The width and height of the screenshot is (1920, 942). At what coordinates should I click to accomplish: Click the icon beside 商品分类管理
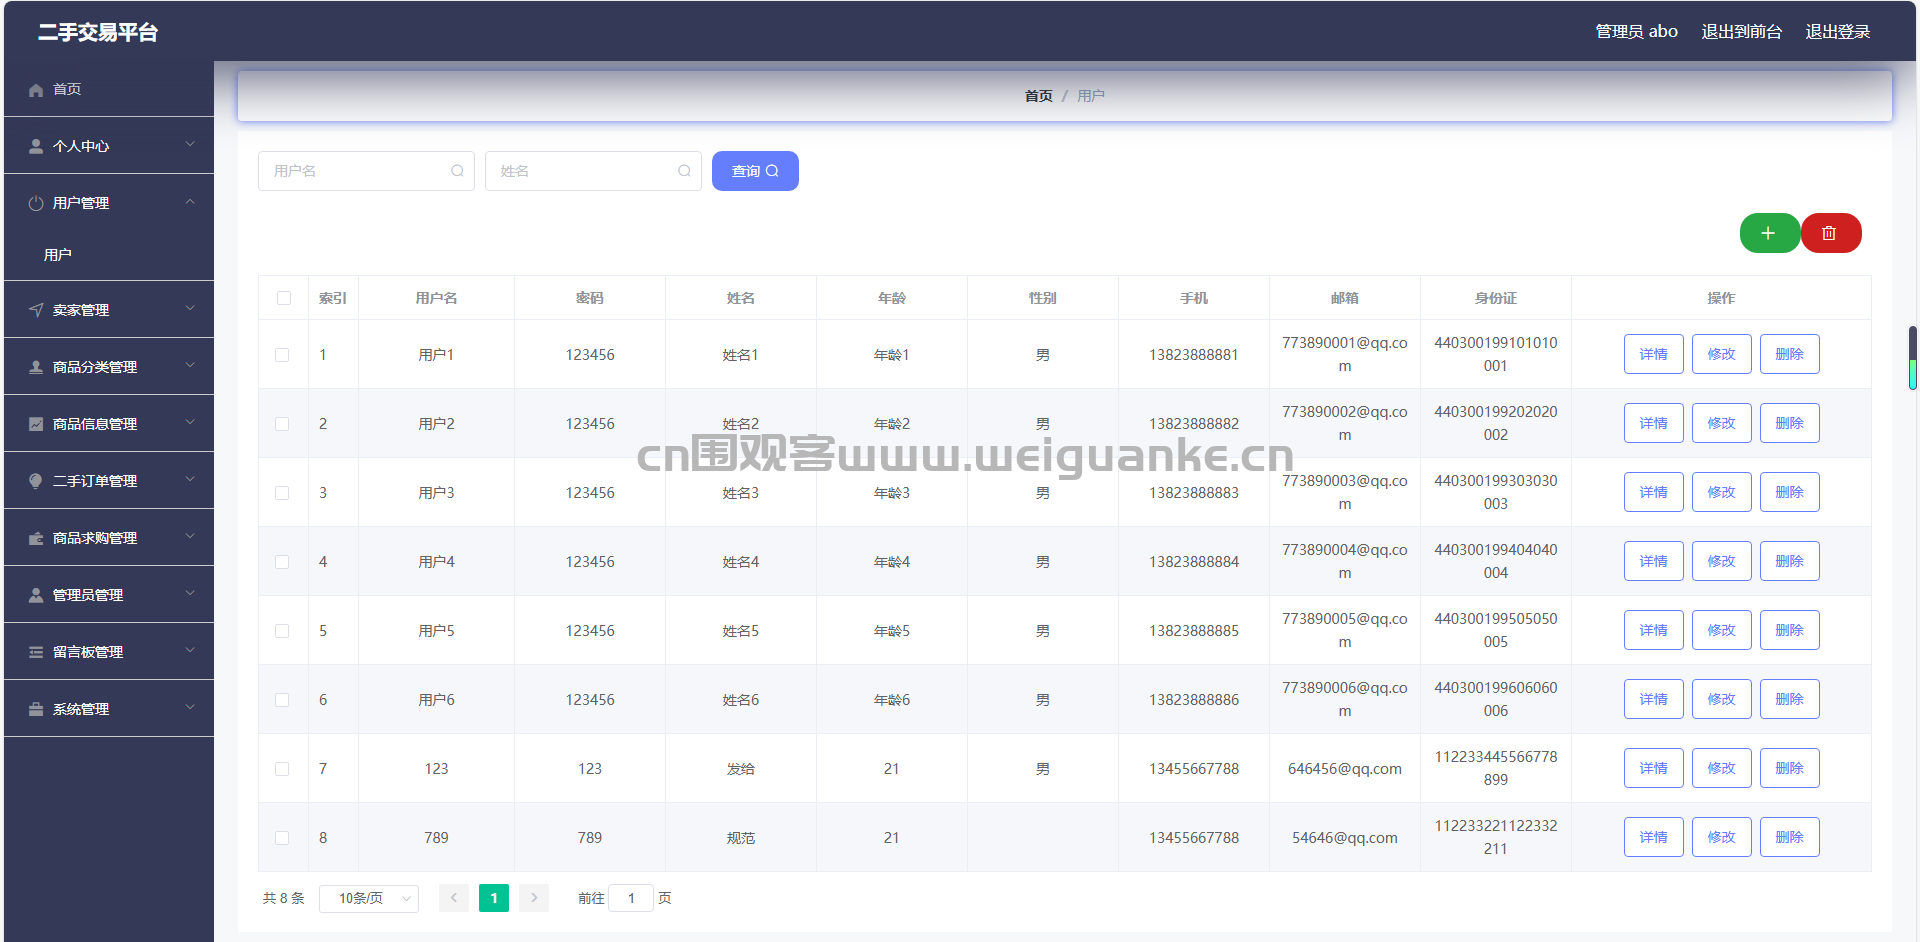[x=36, y=368]
